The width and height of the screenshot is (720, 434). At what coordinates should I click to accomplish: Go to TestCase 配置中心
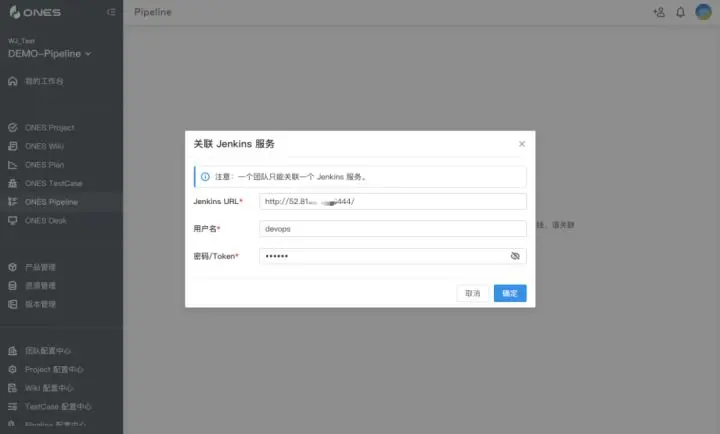[58, 406]
